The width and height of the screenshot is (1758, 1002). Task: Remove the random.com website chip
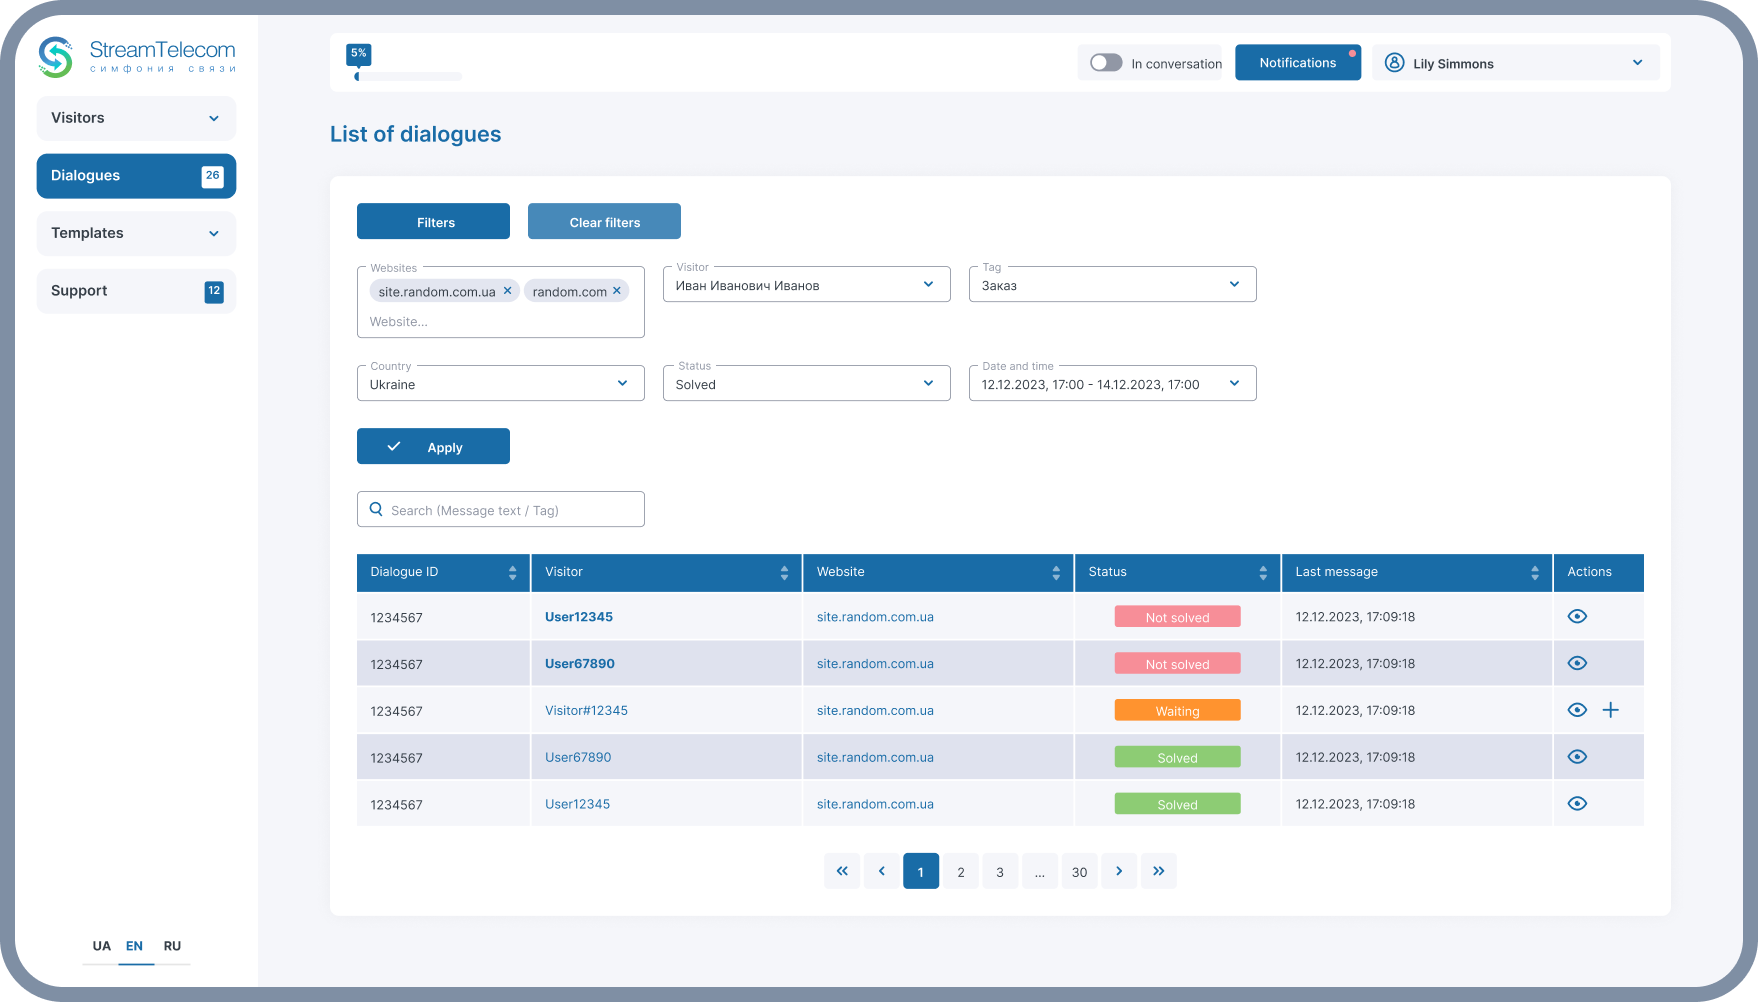pos(617,291)
